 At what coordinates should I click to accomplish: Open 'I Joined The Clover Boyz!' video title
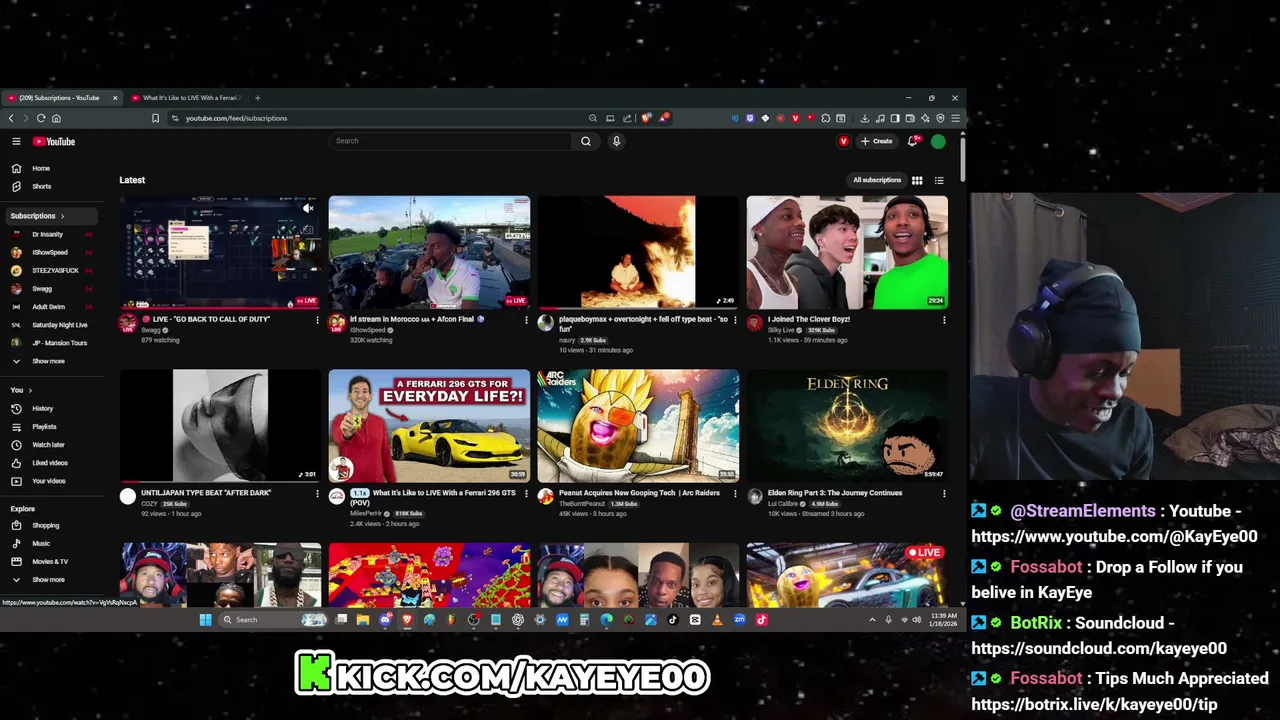coord(809,319)
